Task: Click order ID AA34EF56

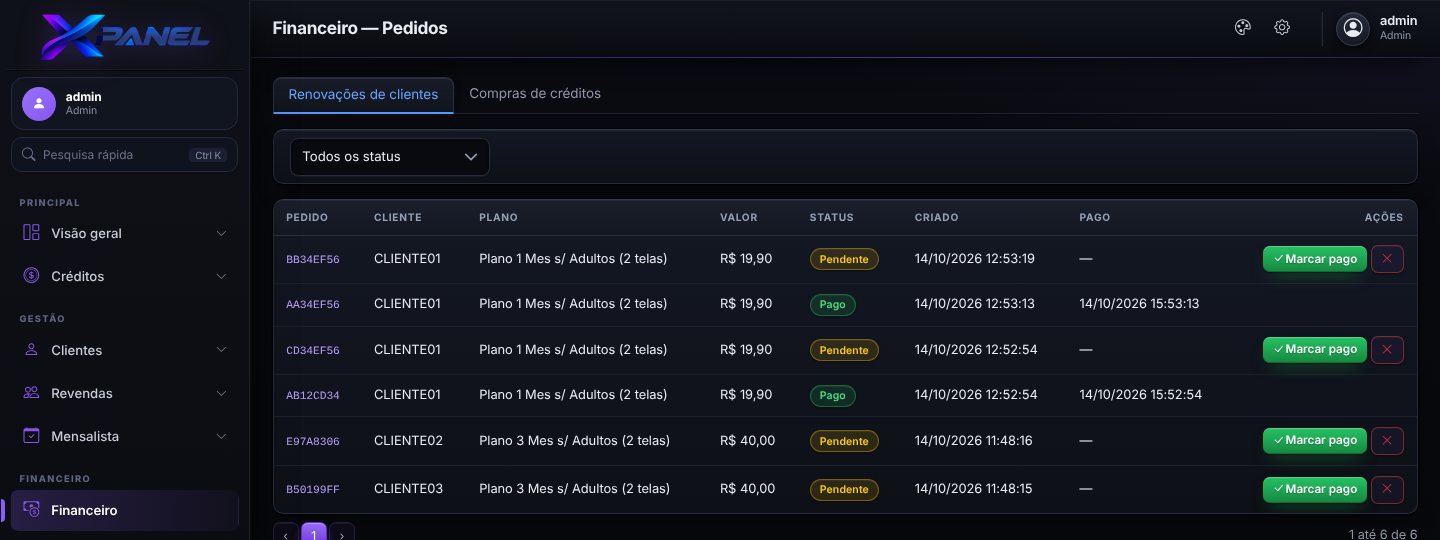Action: (313, 304)
